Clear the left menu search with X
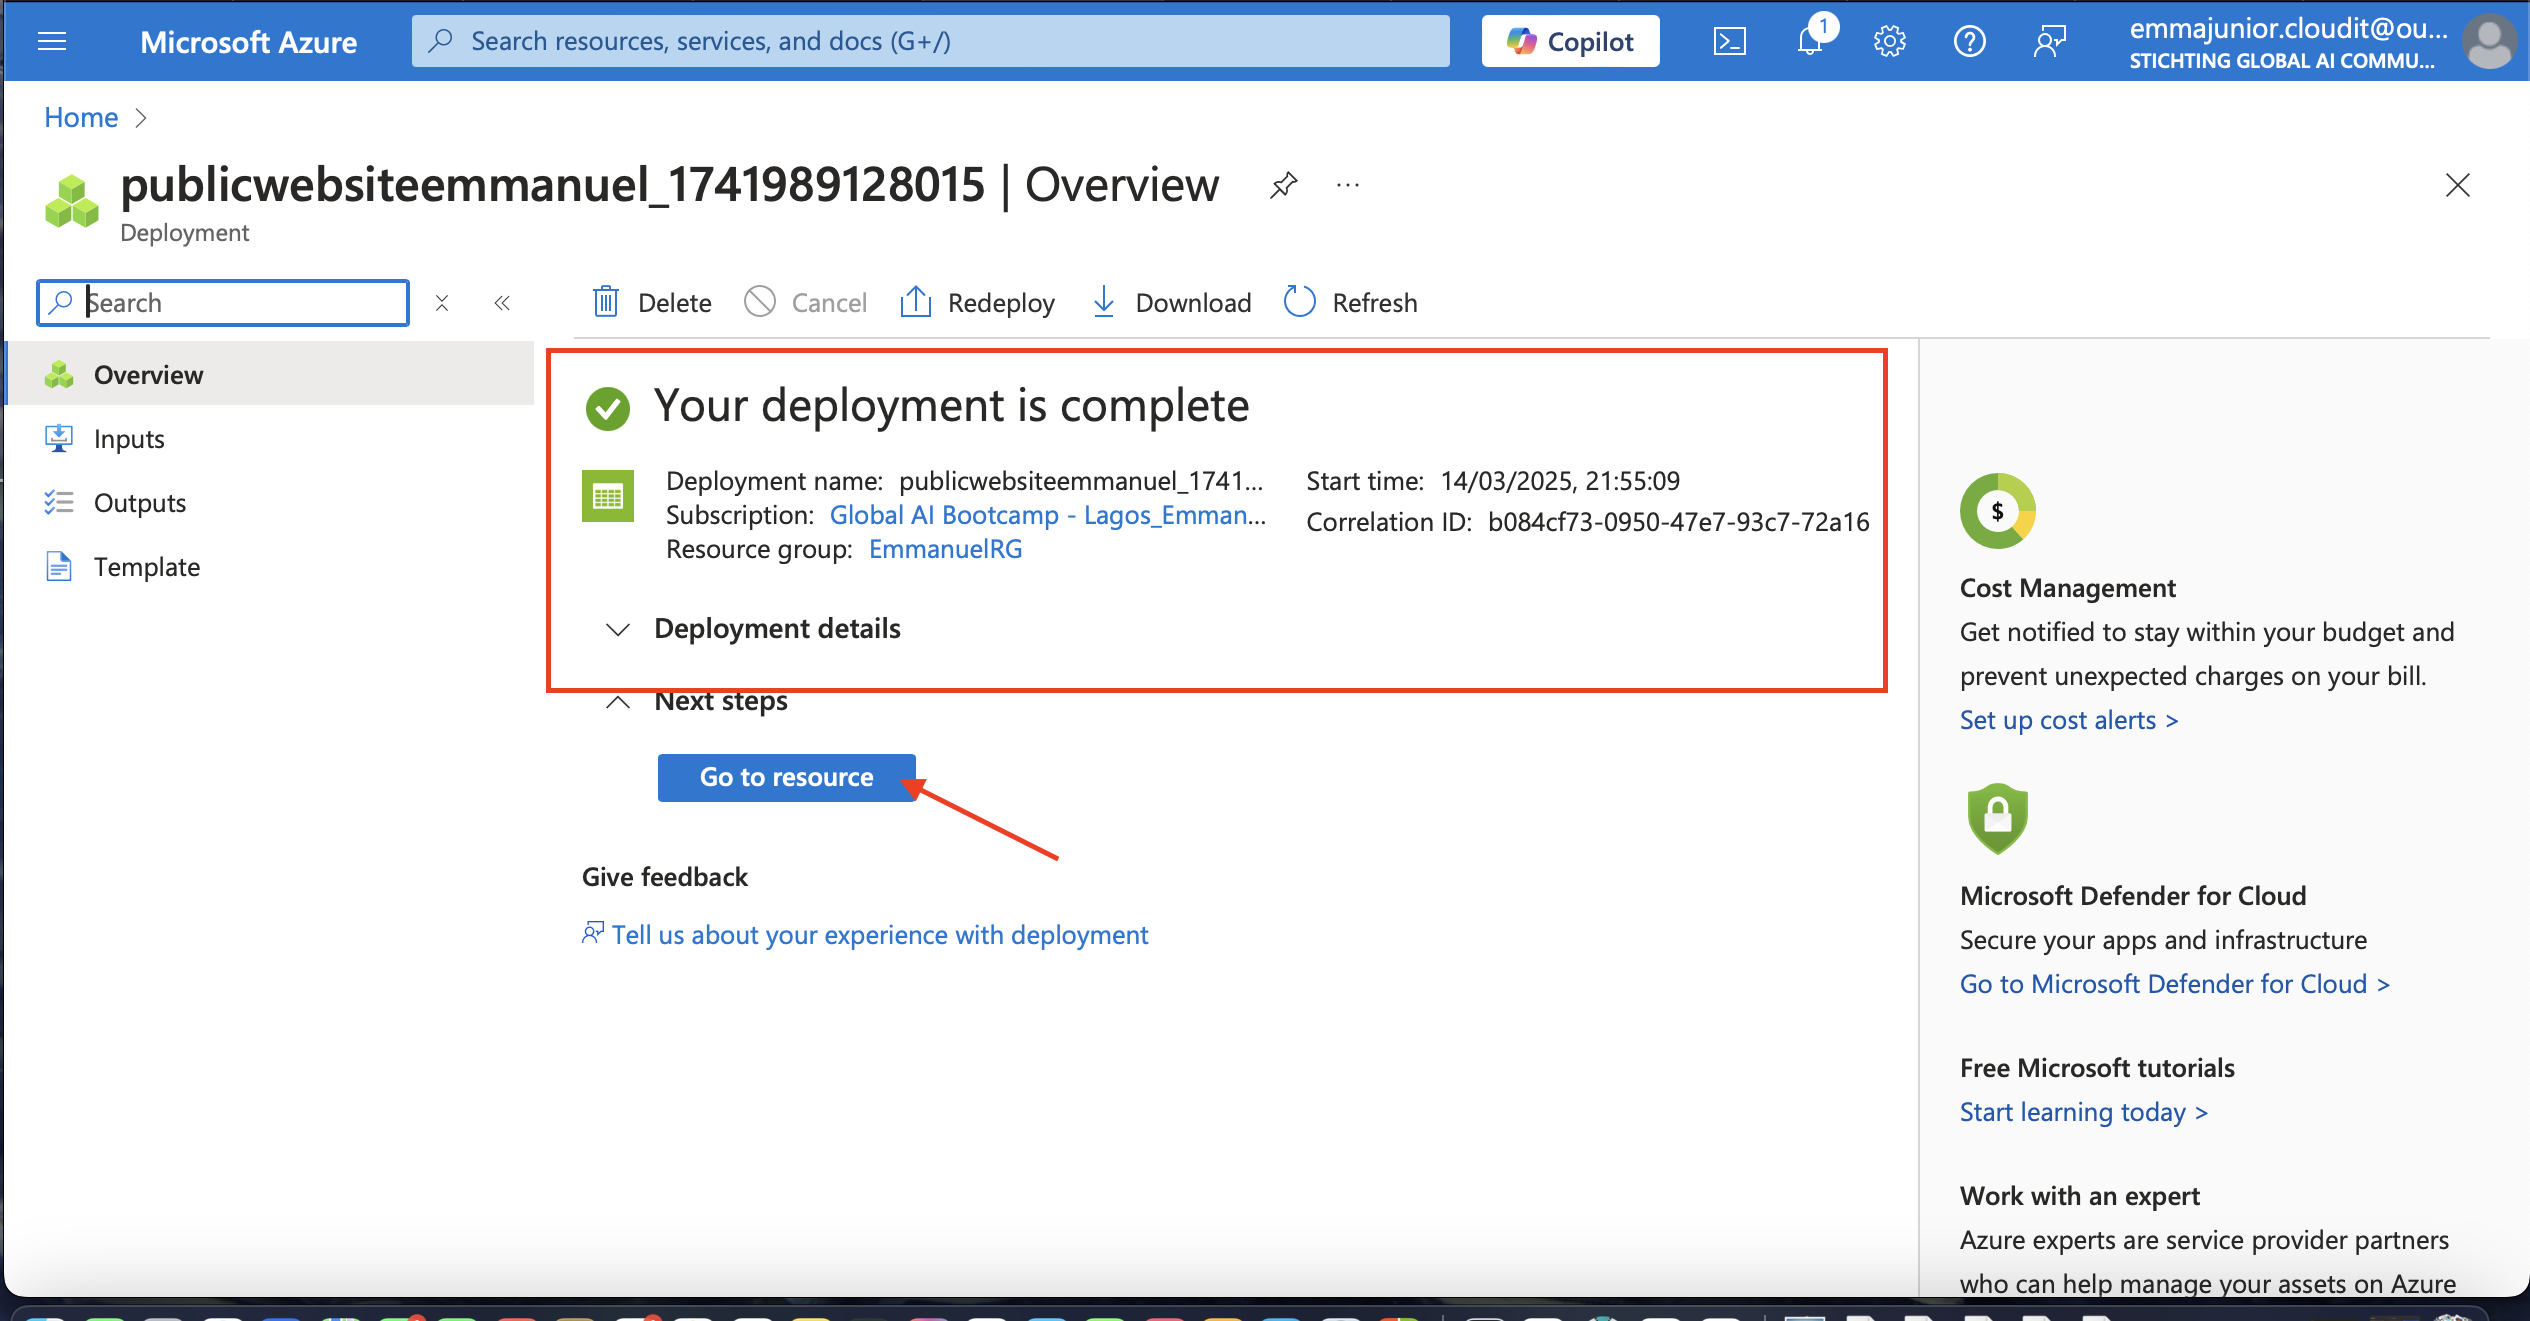 tap(442, 302)
